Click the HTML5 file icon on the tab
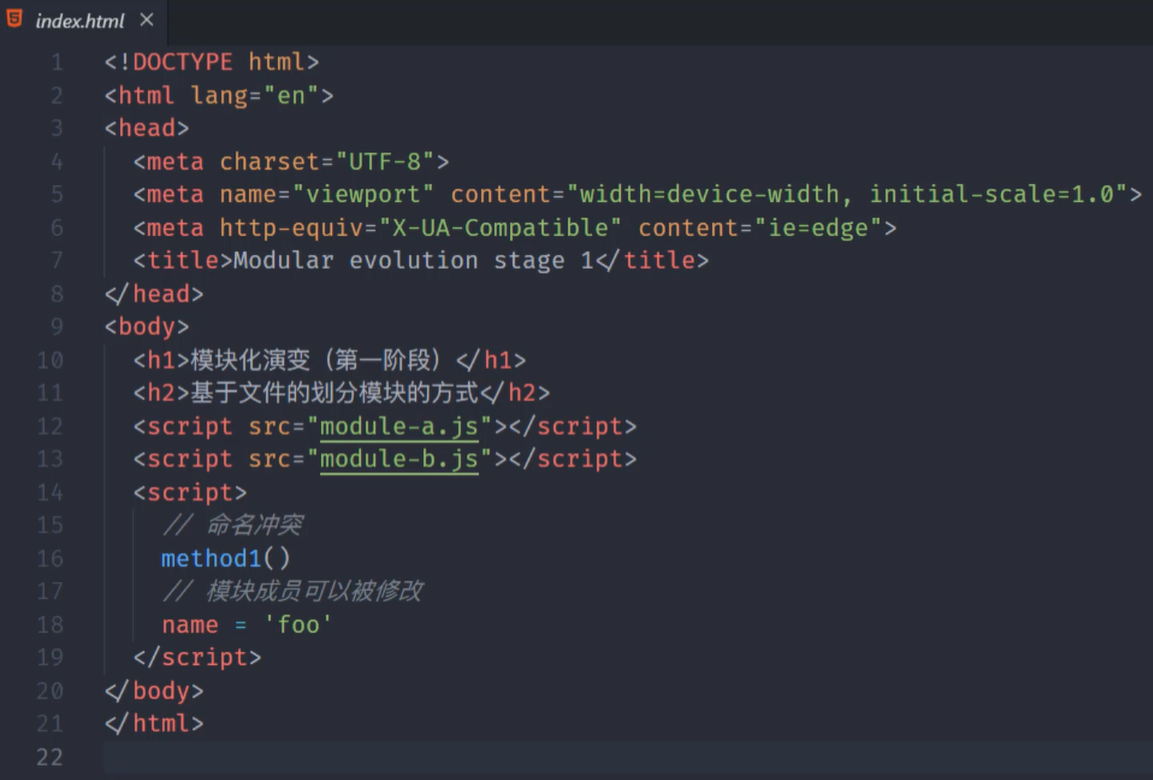1153x780 pixels. click(15, 19)
